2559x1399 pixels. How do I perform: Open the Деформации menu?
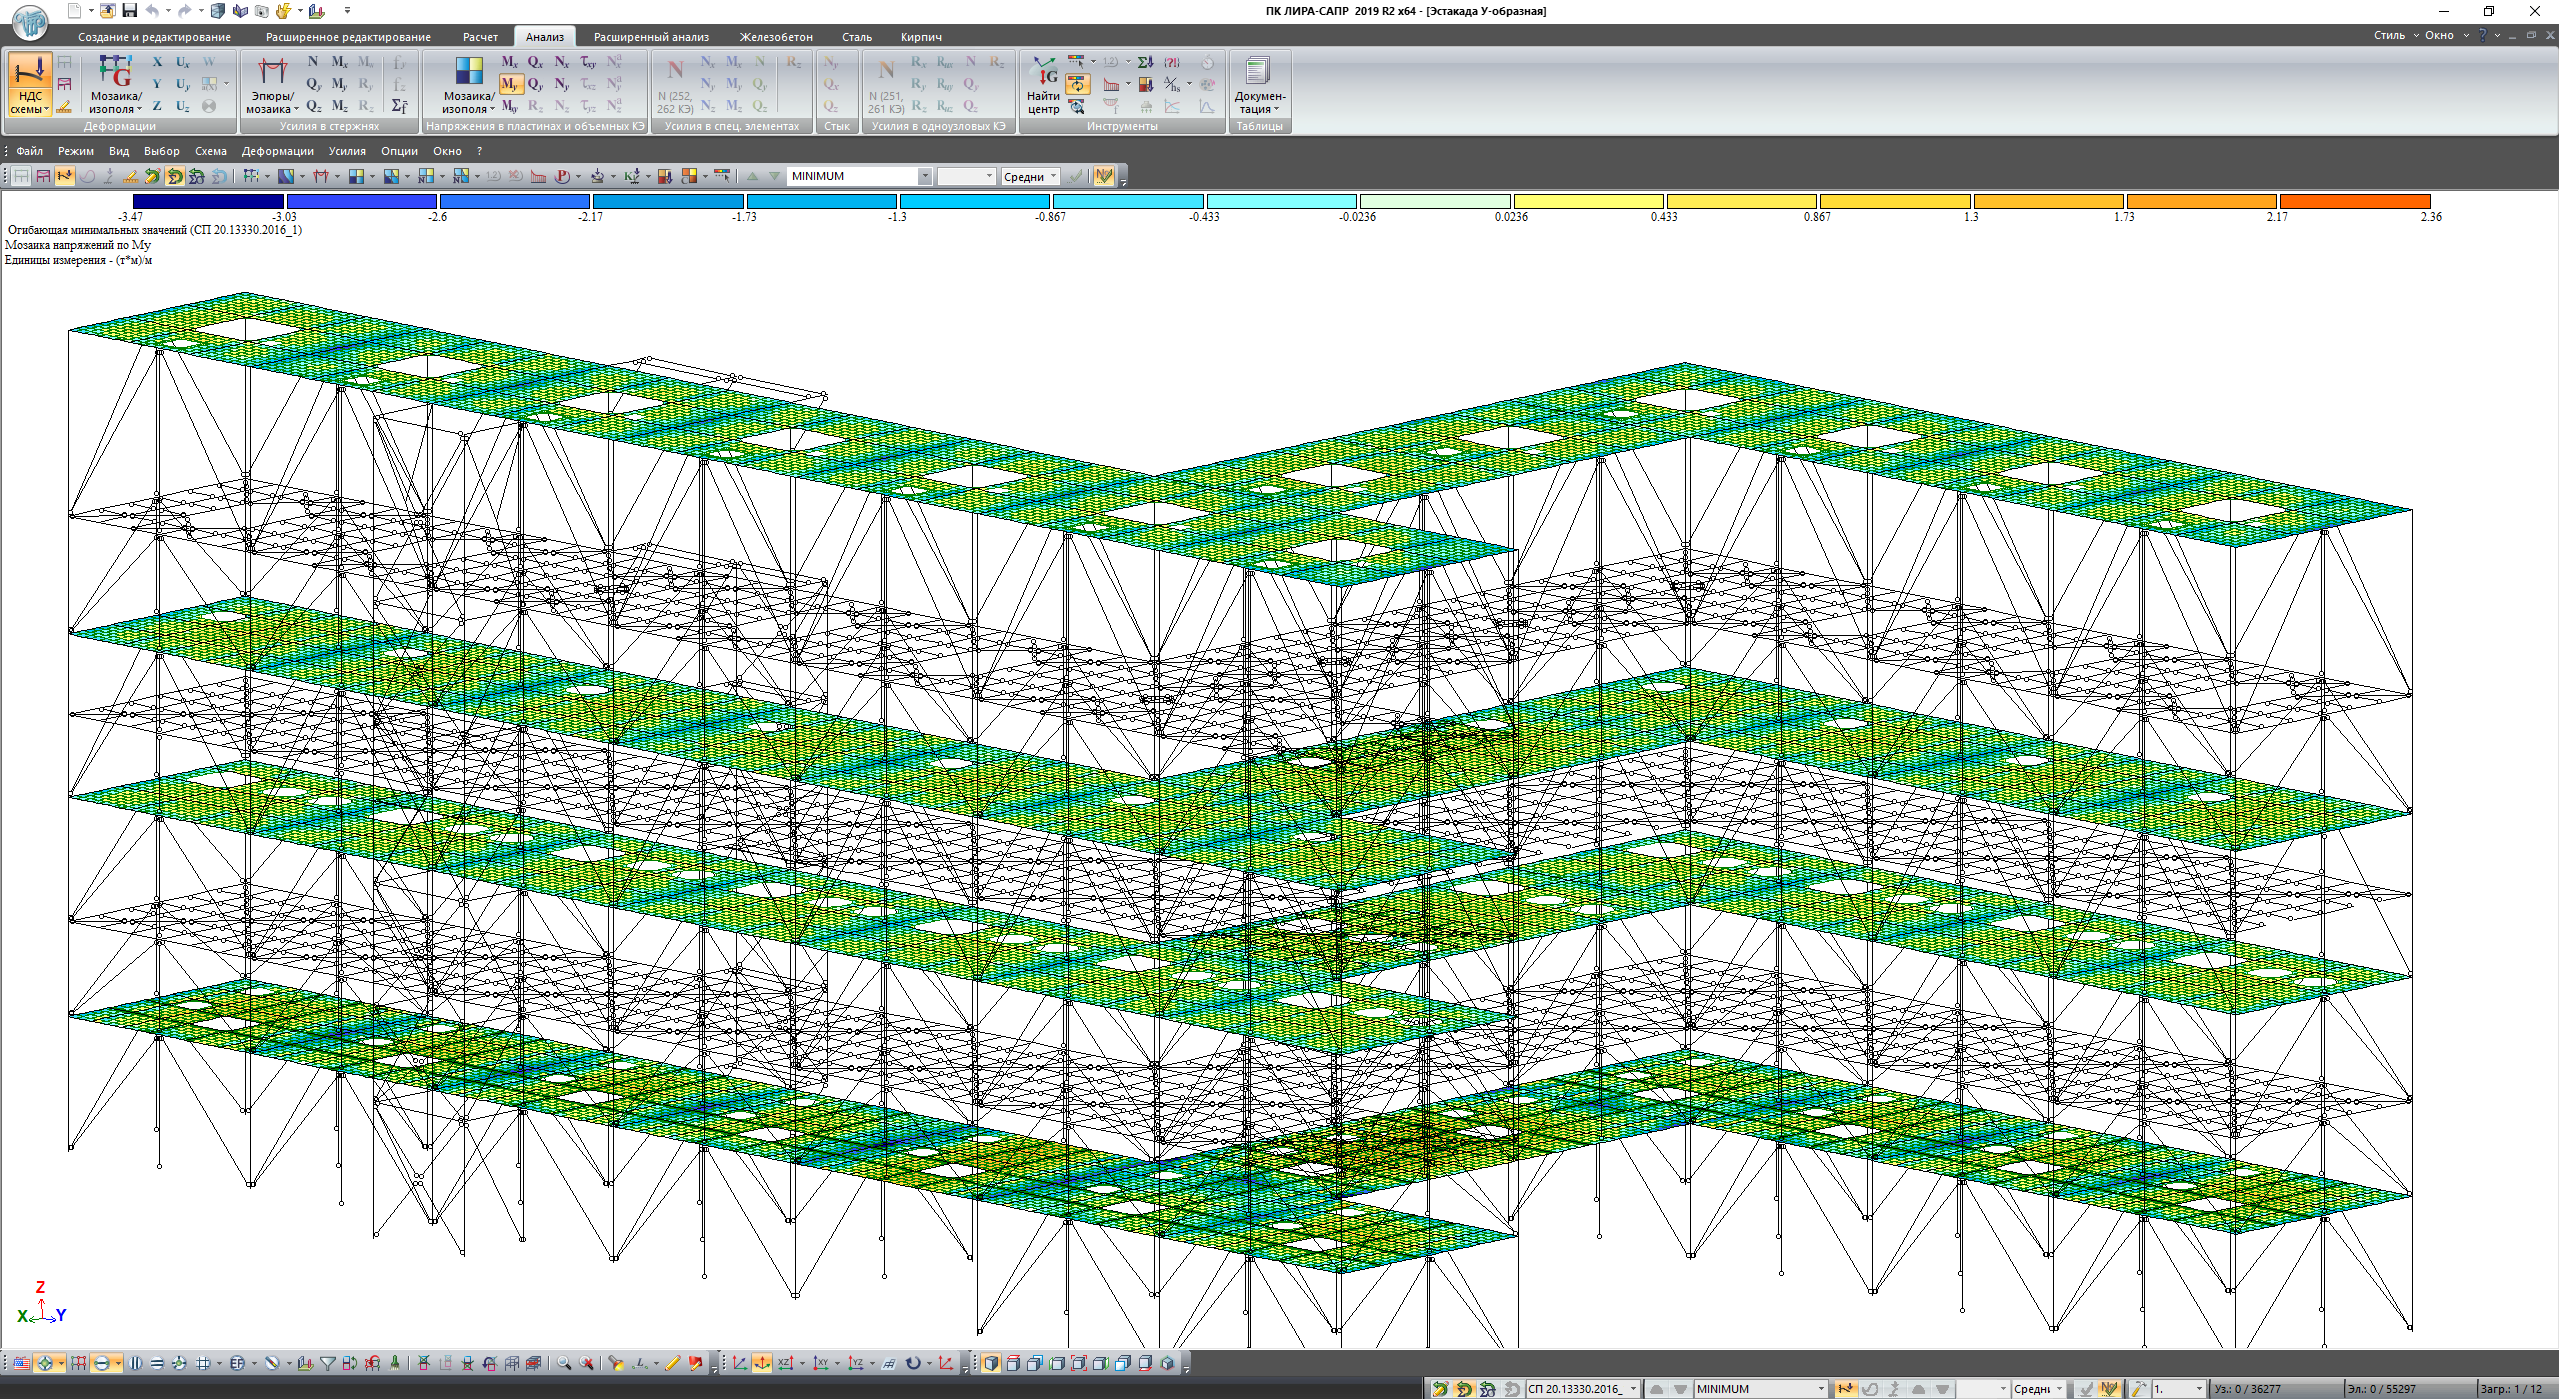[277, 151]
